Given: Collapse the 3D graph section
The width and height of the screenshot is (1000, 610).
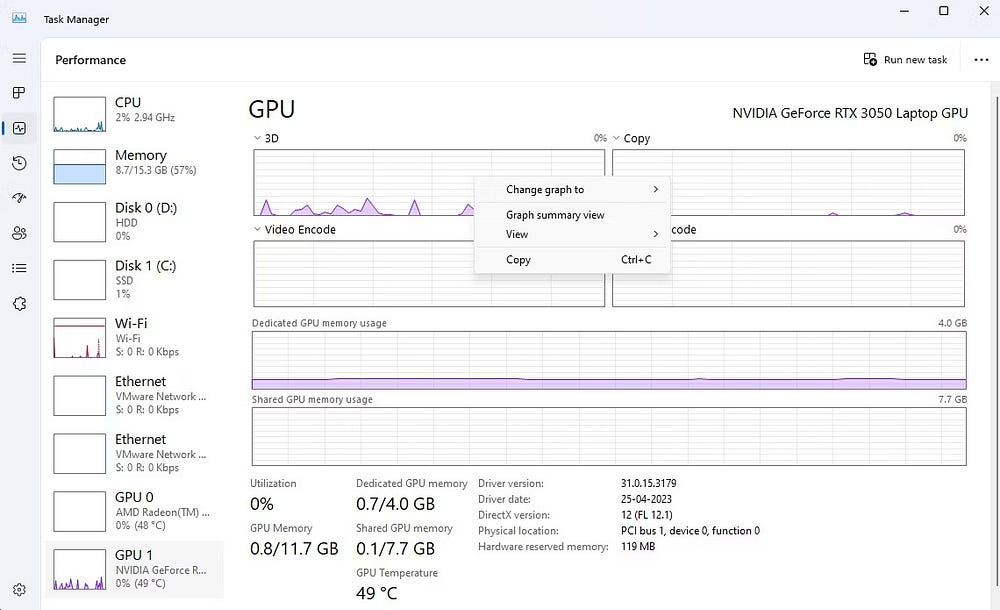Looking at the screenshot, I should [258, 137].
